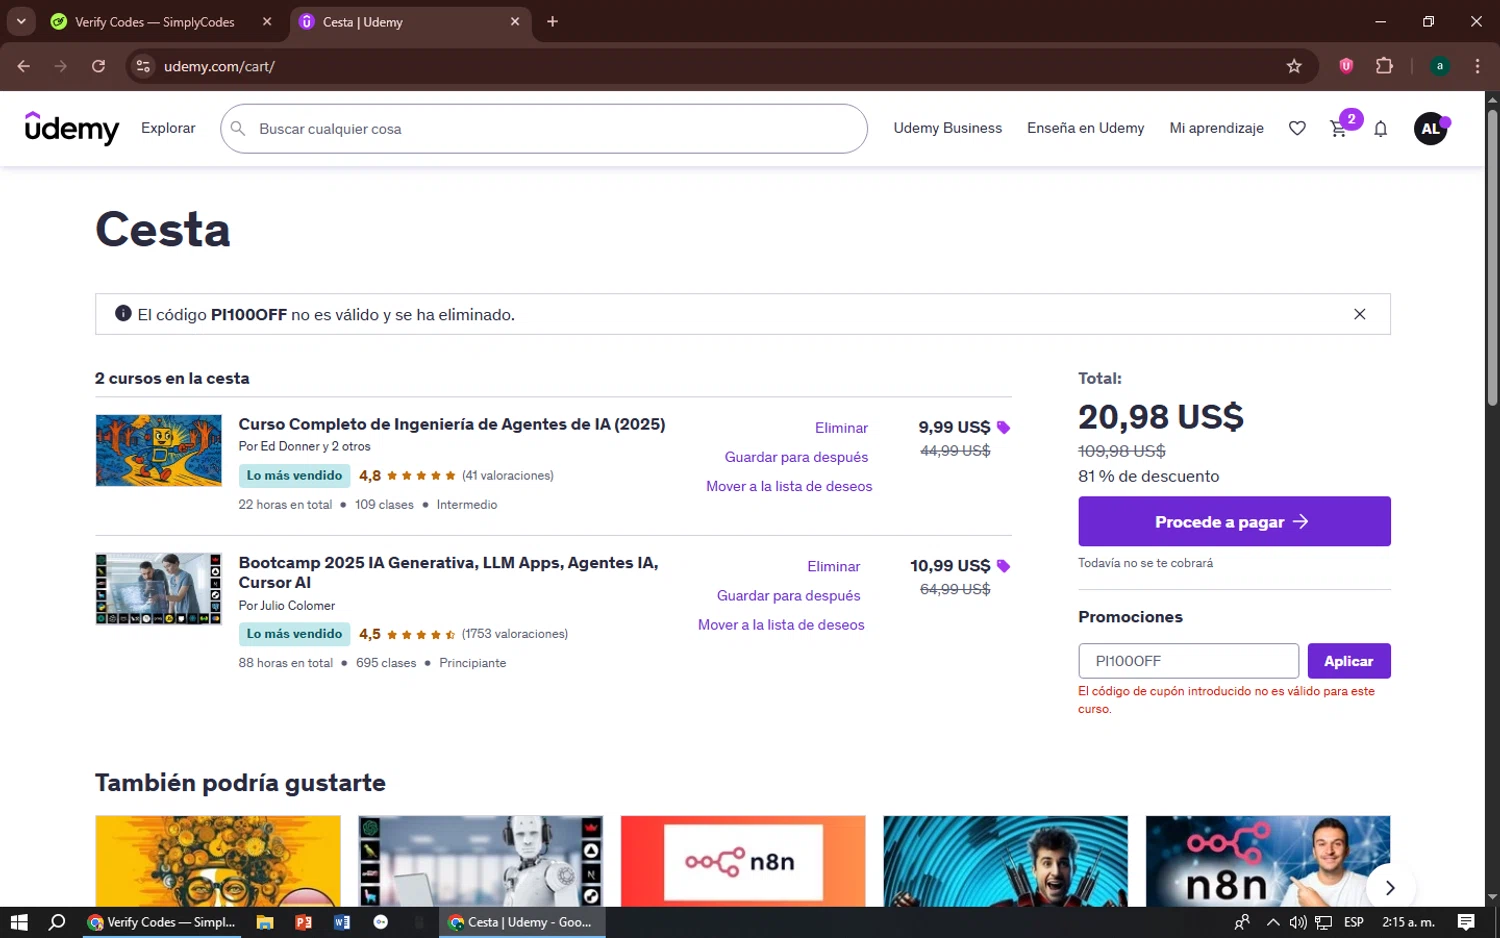1500x938 pixels.
Task: Open File Explorer from the taskbar
Action: coord(265,922)
